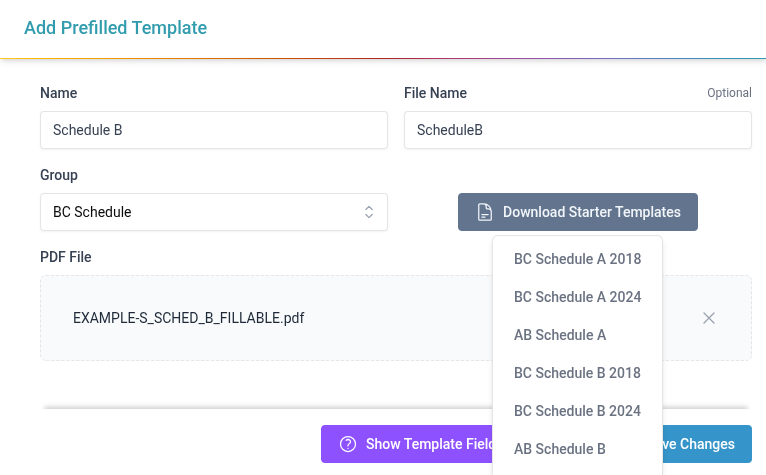766x475 pixels.
Task: Click the question mark icon on Show Template Fields
Action: point(348,444)
